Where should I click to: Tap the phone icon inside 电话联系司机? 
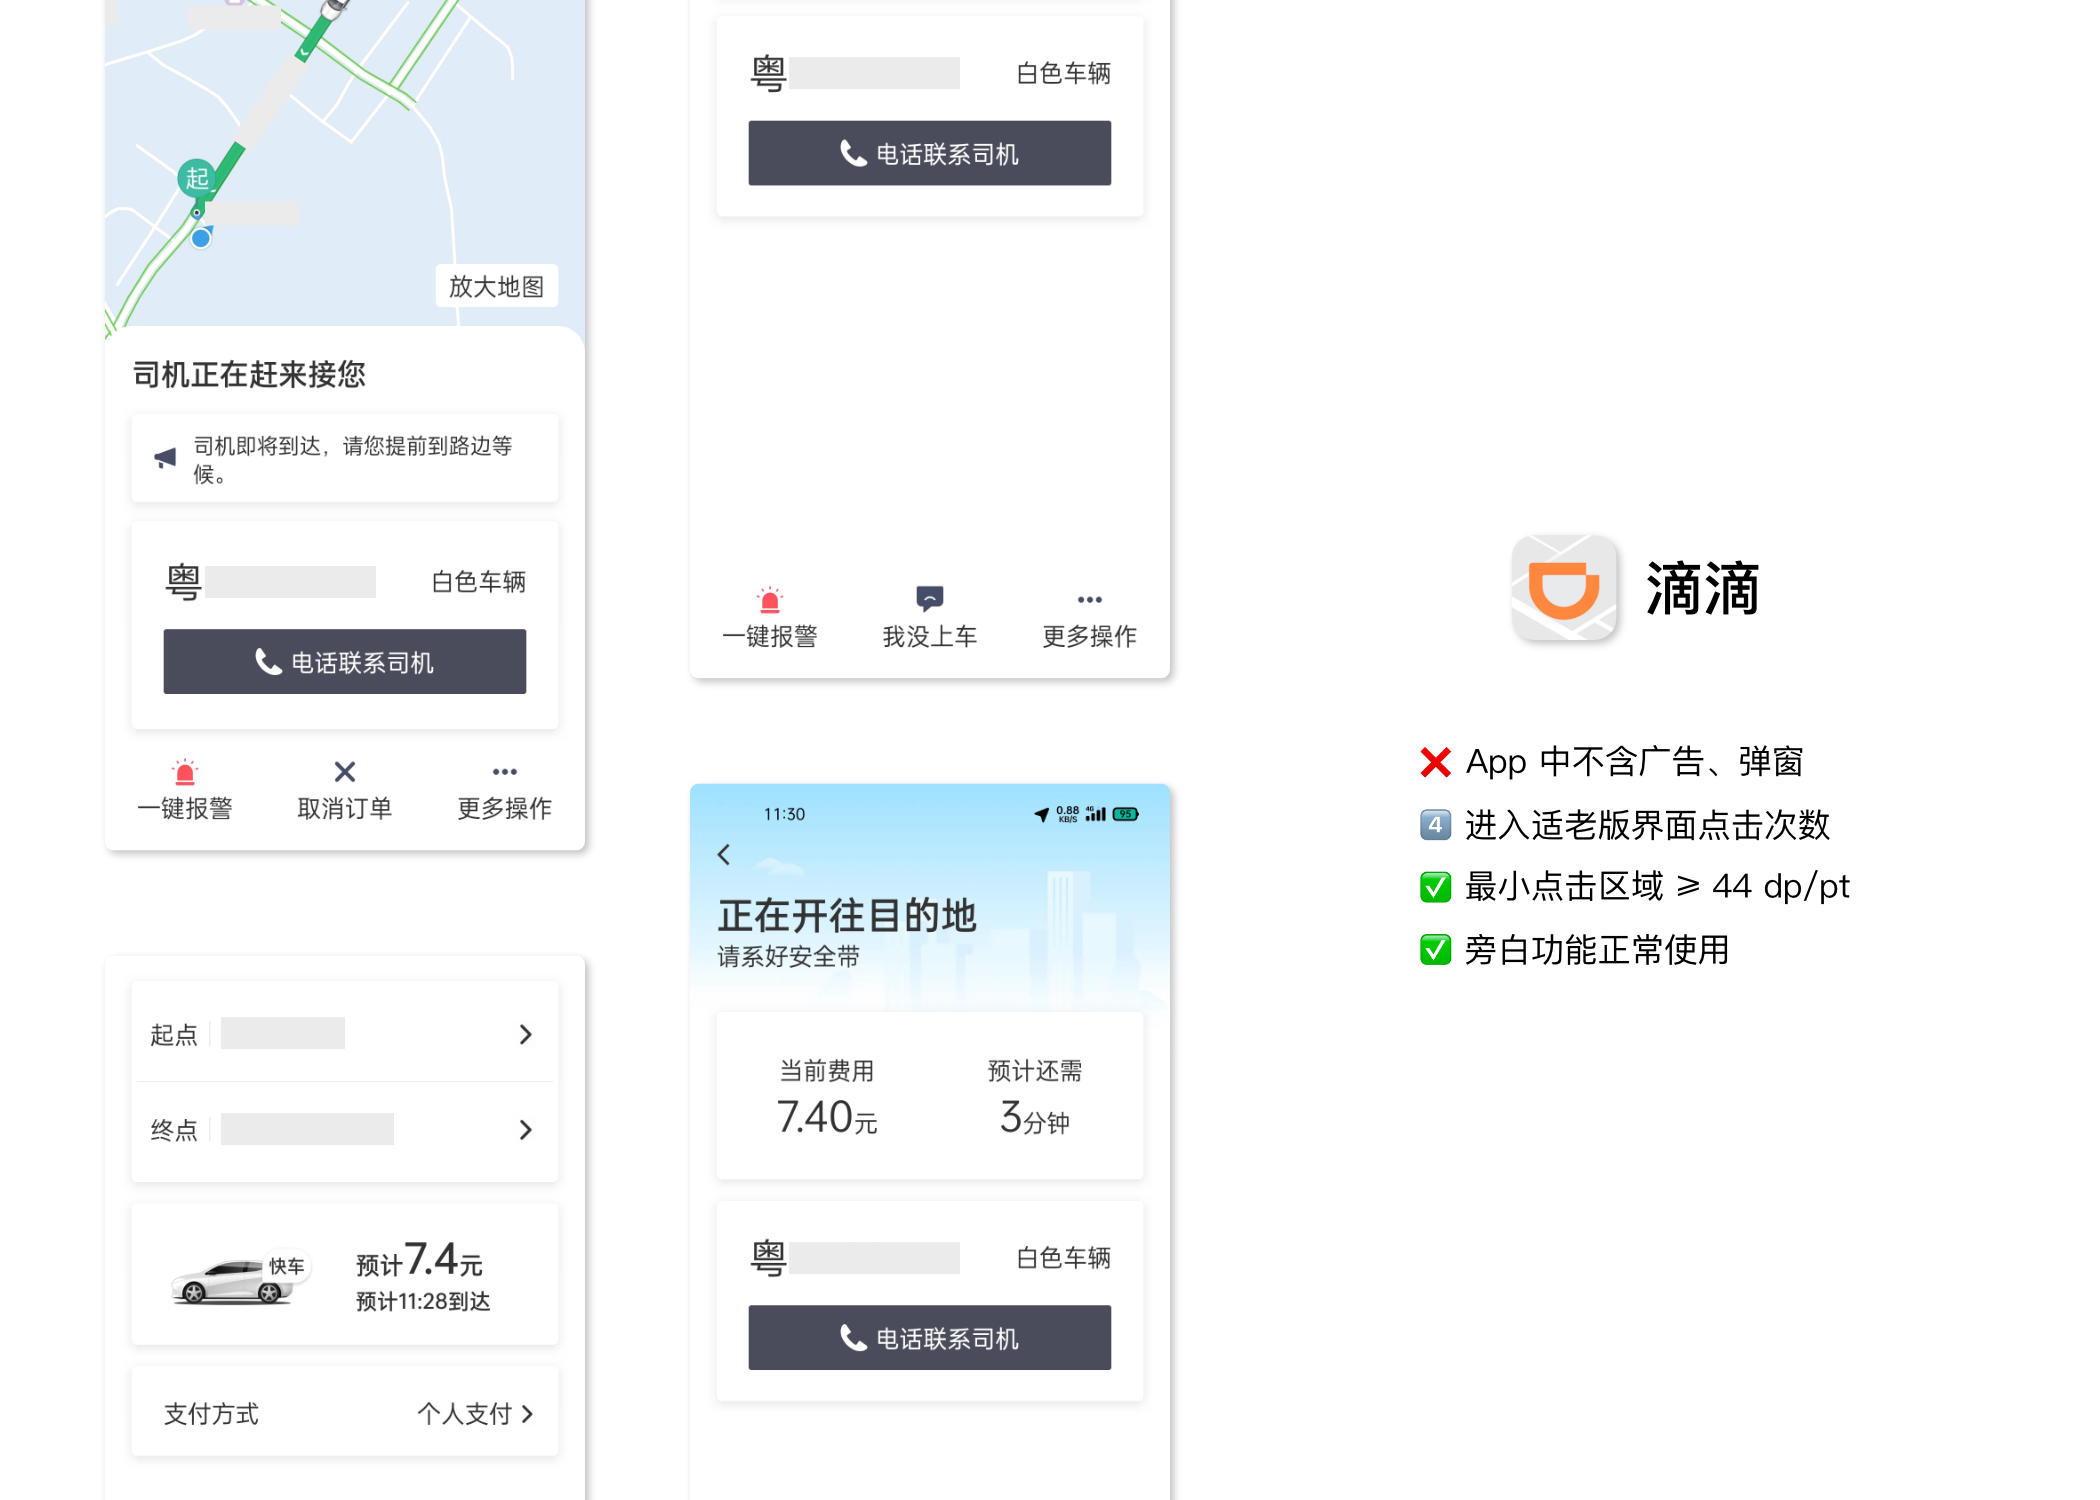(266, 662)
